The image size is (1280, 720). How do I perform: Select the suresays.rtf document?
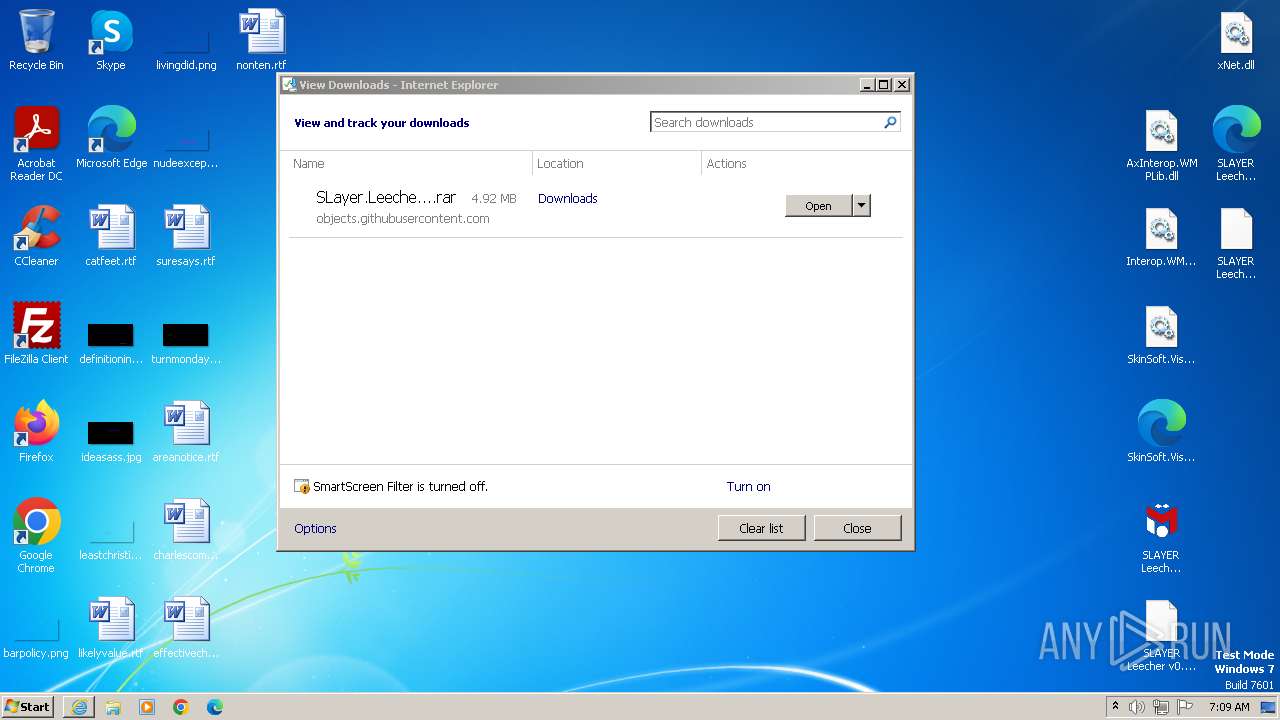click(186, 236)
